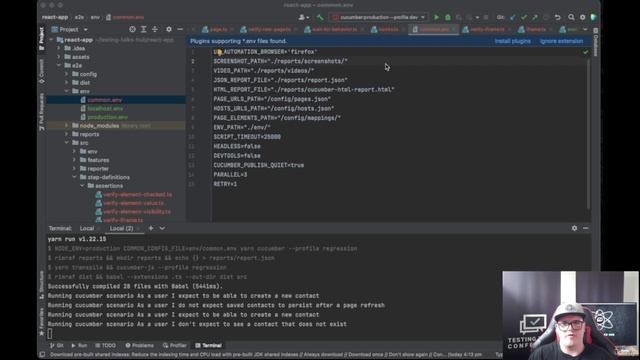This screenshot has width=640, height=360.
Task: Click the react-app breadcrumb in navigation bar
Action: tap(55, 18)
